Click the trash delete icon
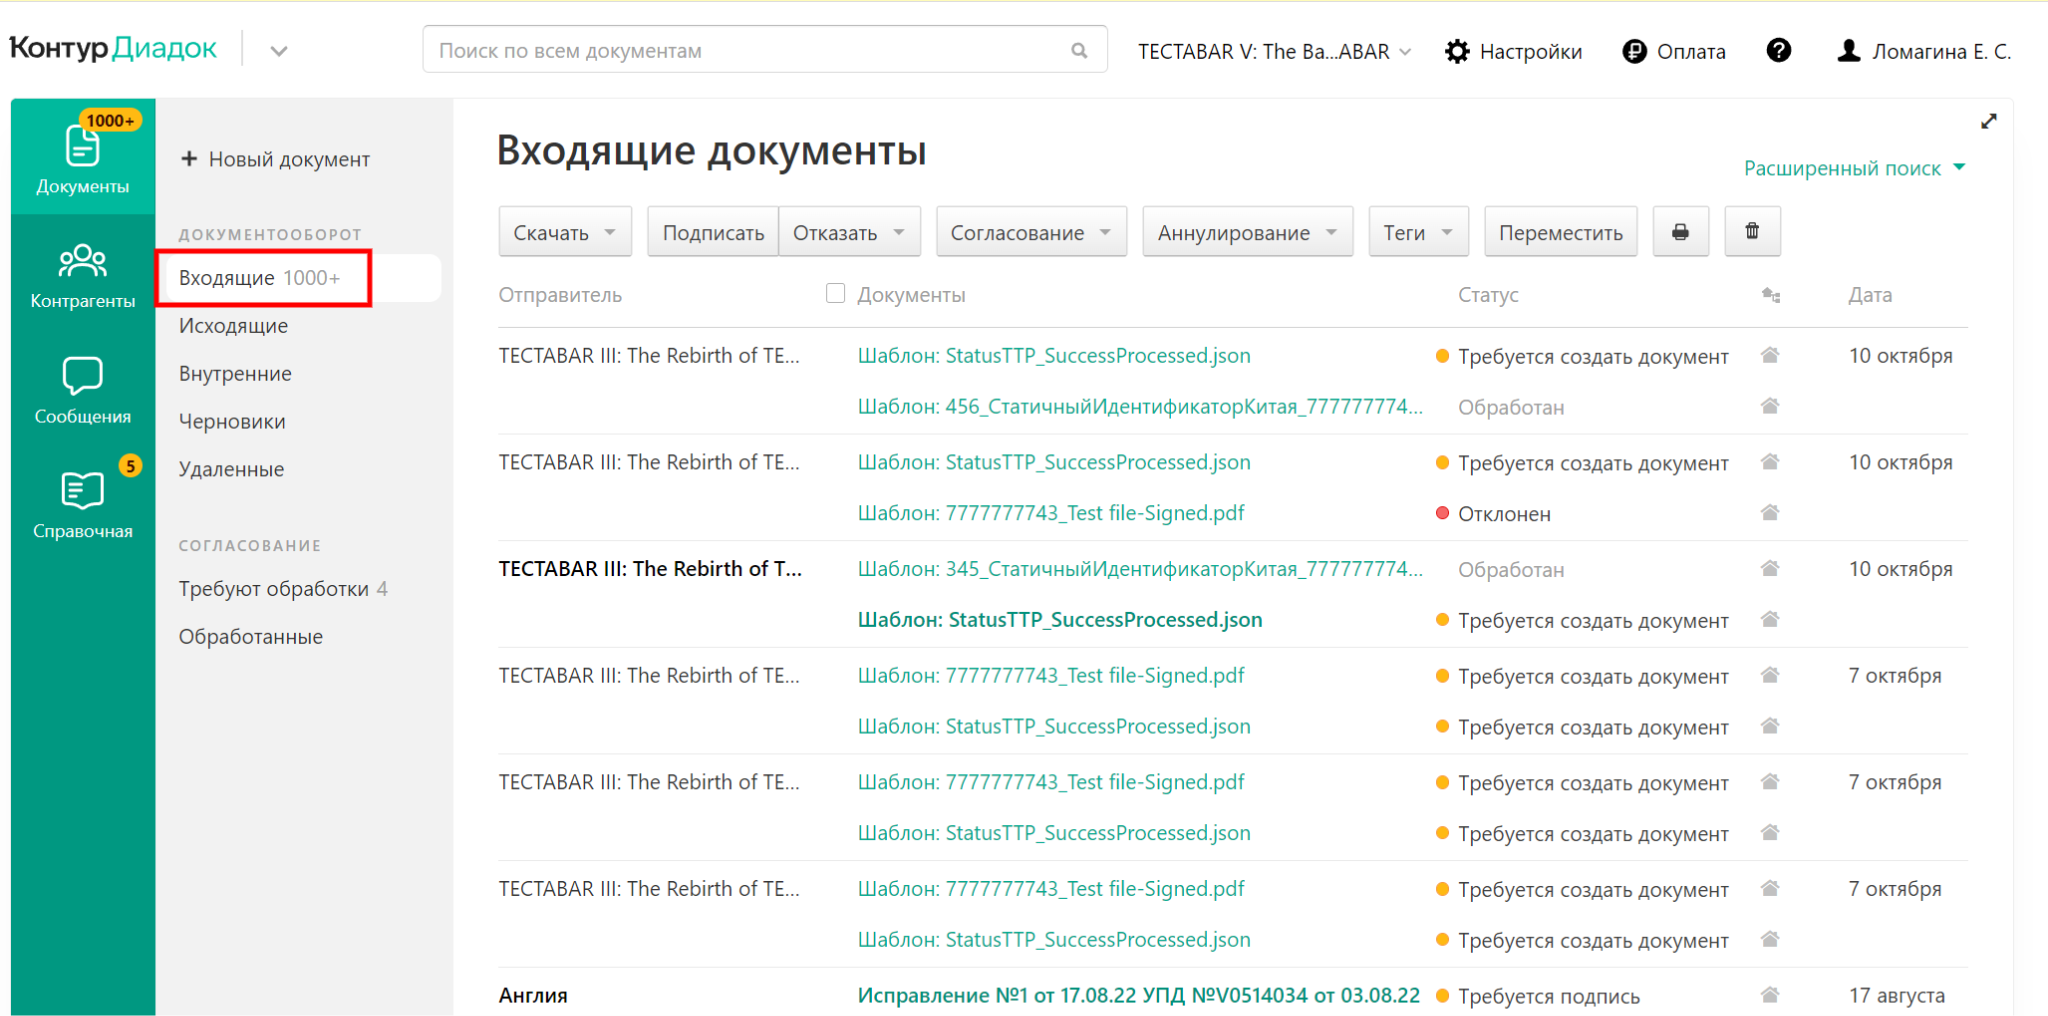The height and width of the screenshot is (1016, 2048). click(x=1752, y=232)
